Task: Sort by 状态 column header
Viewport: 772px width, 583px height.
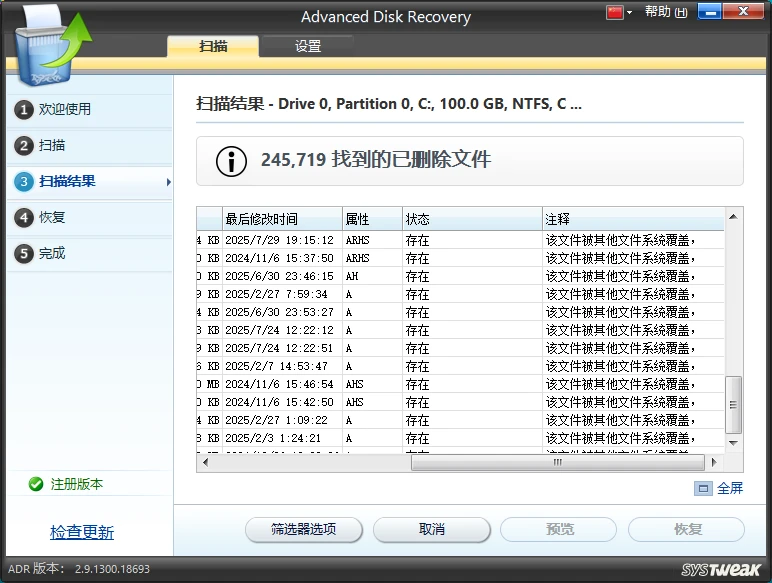Action: [x=472, y=219]
